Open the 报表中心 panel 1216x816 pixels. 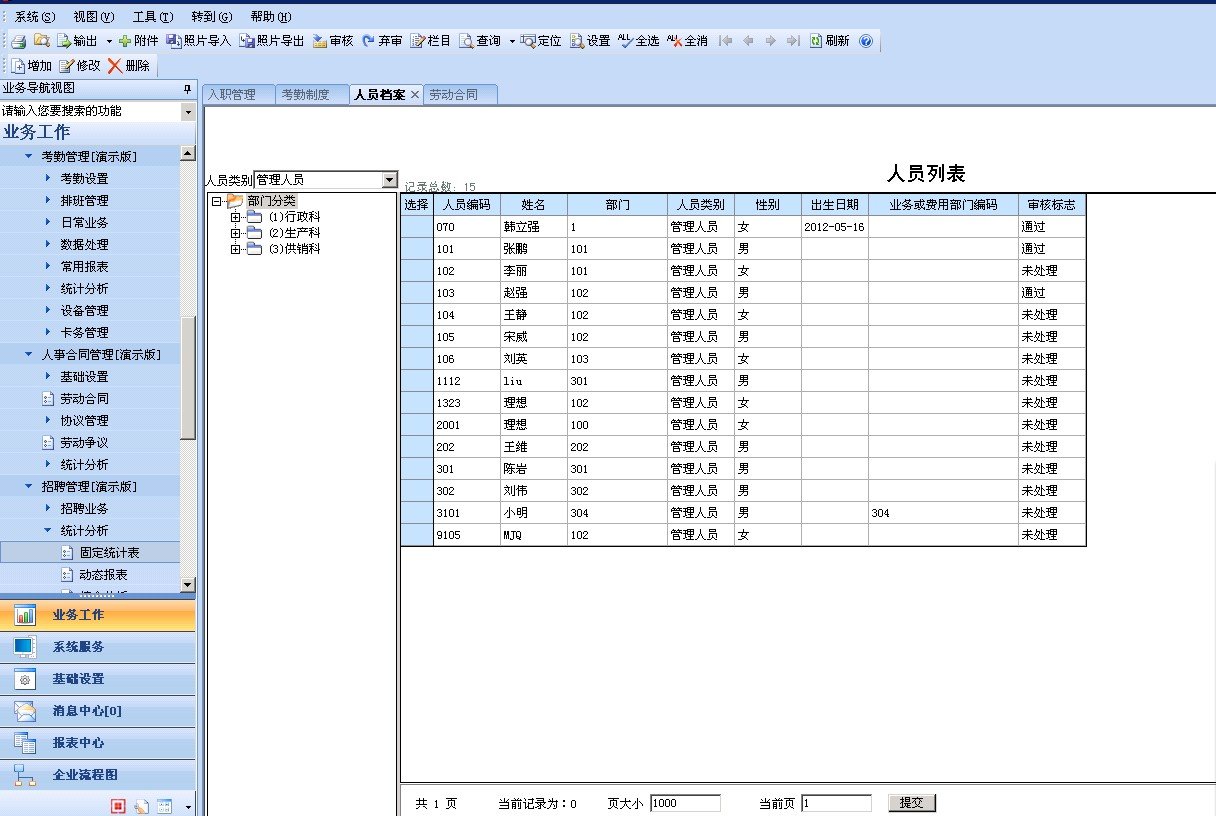[x=98, y=743]
